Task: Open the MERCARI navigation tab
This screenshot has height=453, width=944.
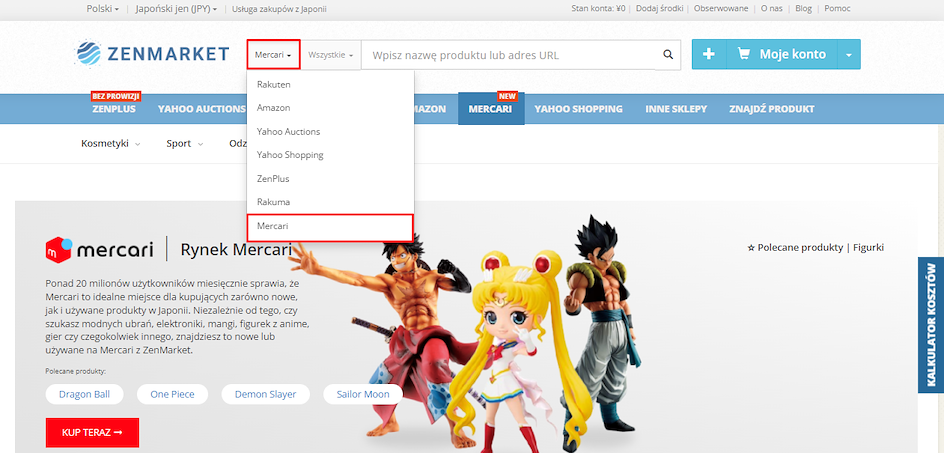Action: 491,109
